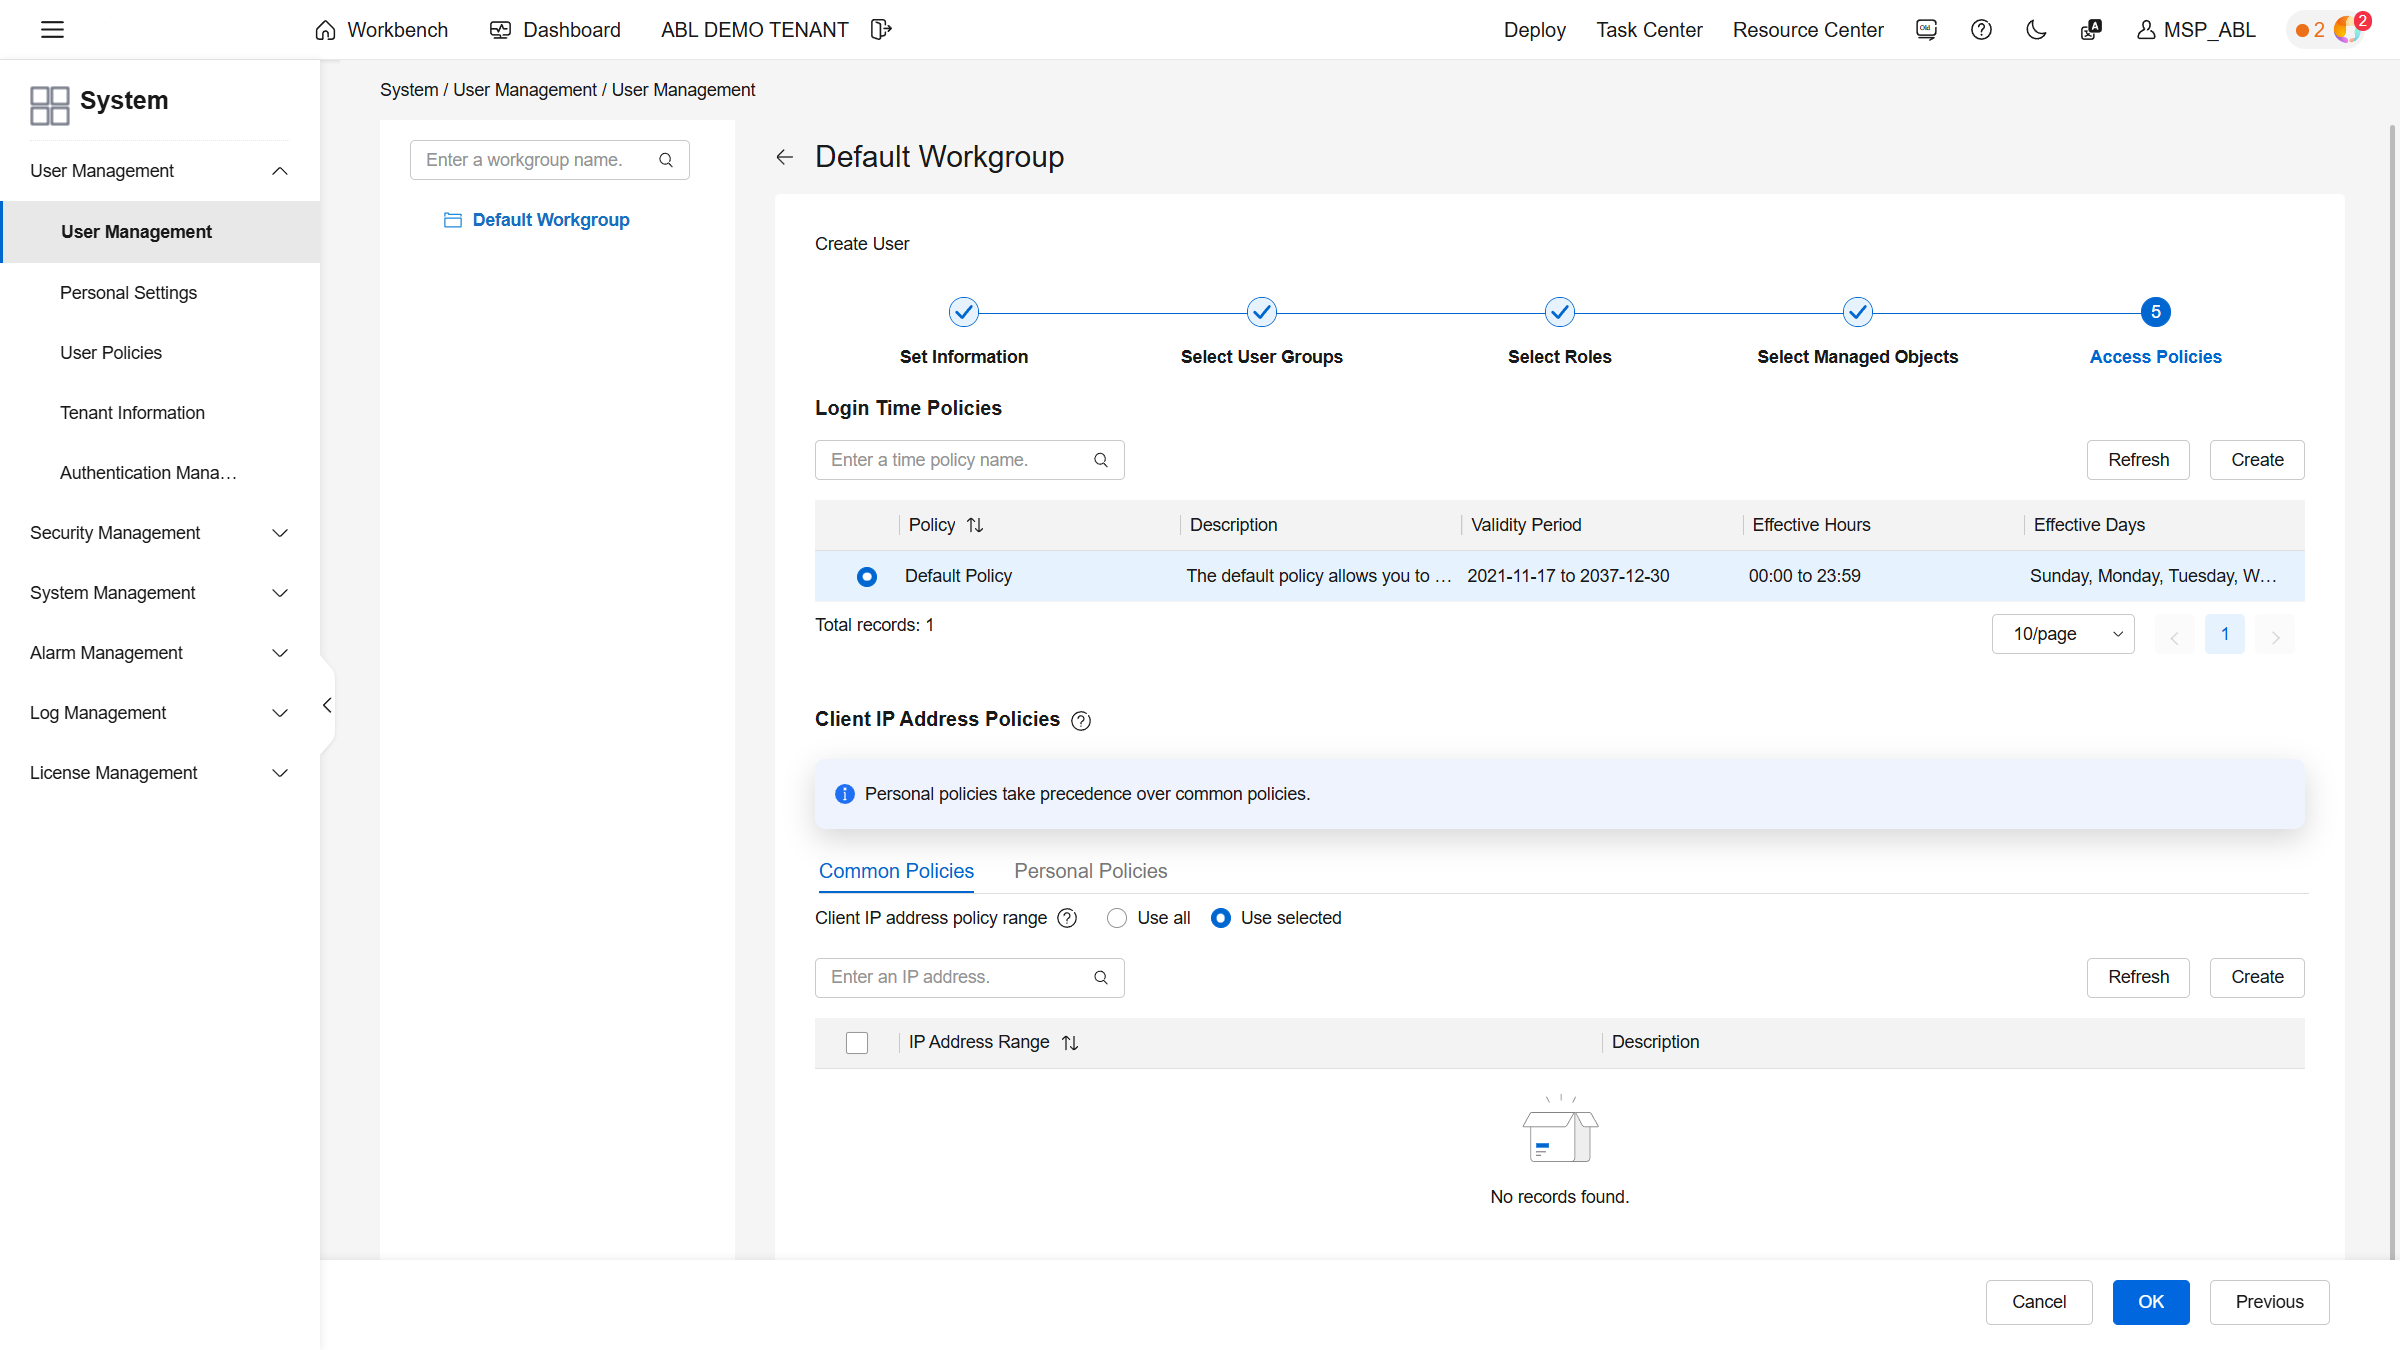The height and width of the screenshot is (1350, 2400).
Task: Collapse the sidebar with the arrow handle
Action: (x=327, y=706)
